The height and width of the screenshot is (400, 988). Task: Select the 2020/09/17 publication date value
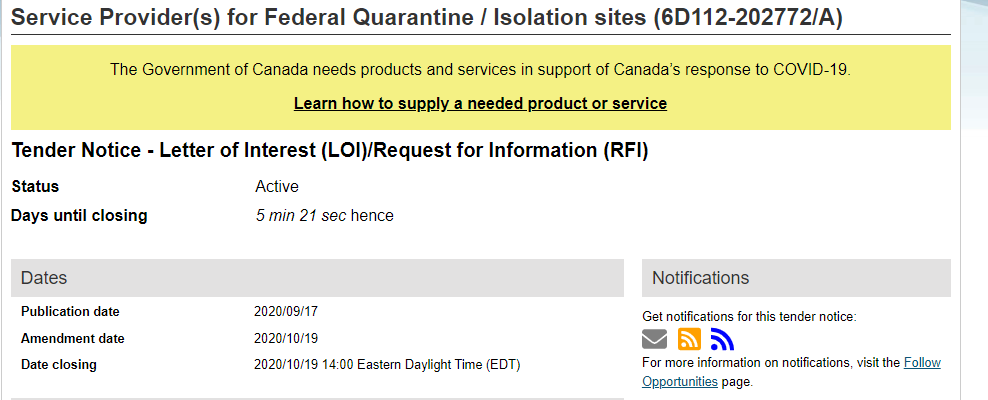[286, 312]
